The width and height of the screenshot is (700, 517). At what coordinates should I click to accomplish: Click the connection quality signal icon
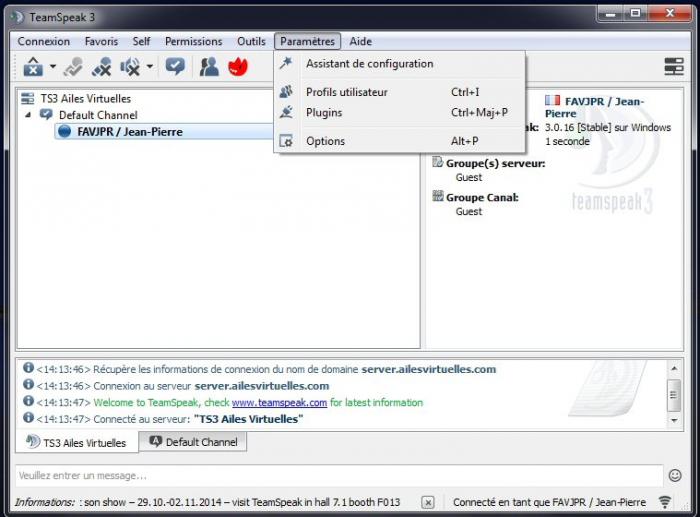665,502
